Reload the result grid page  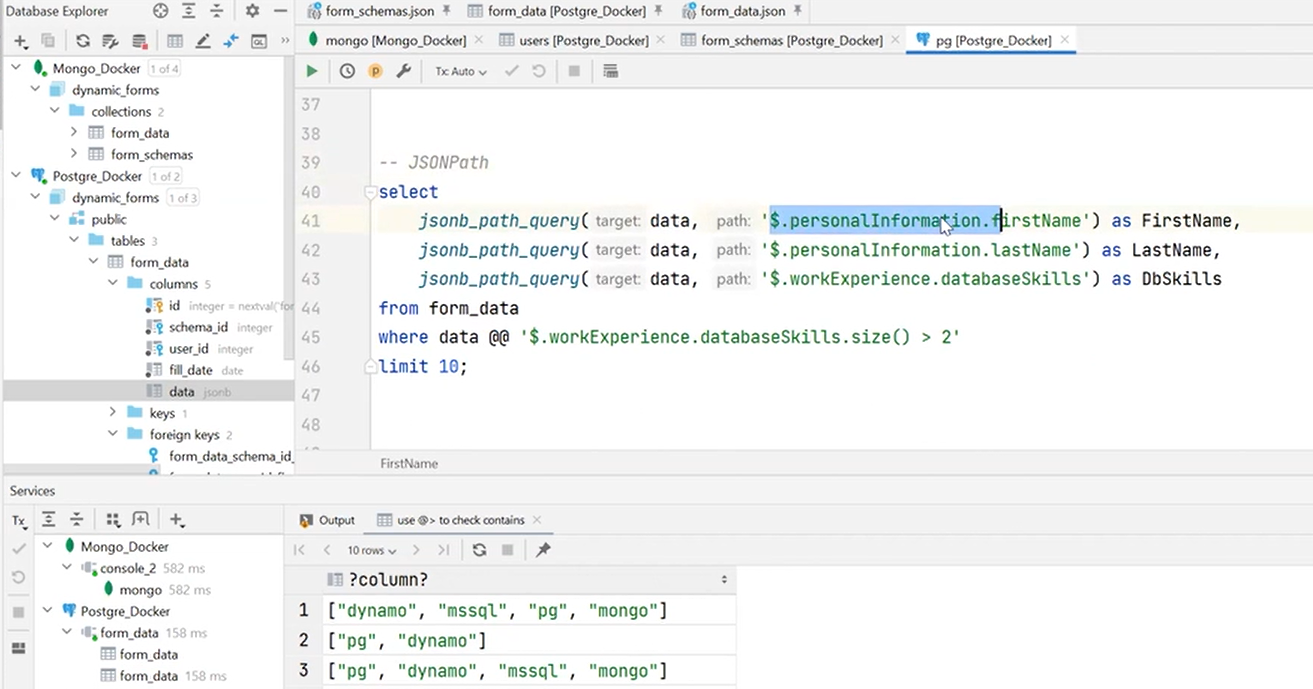pyautogui.click(x=480, y=550)
